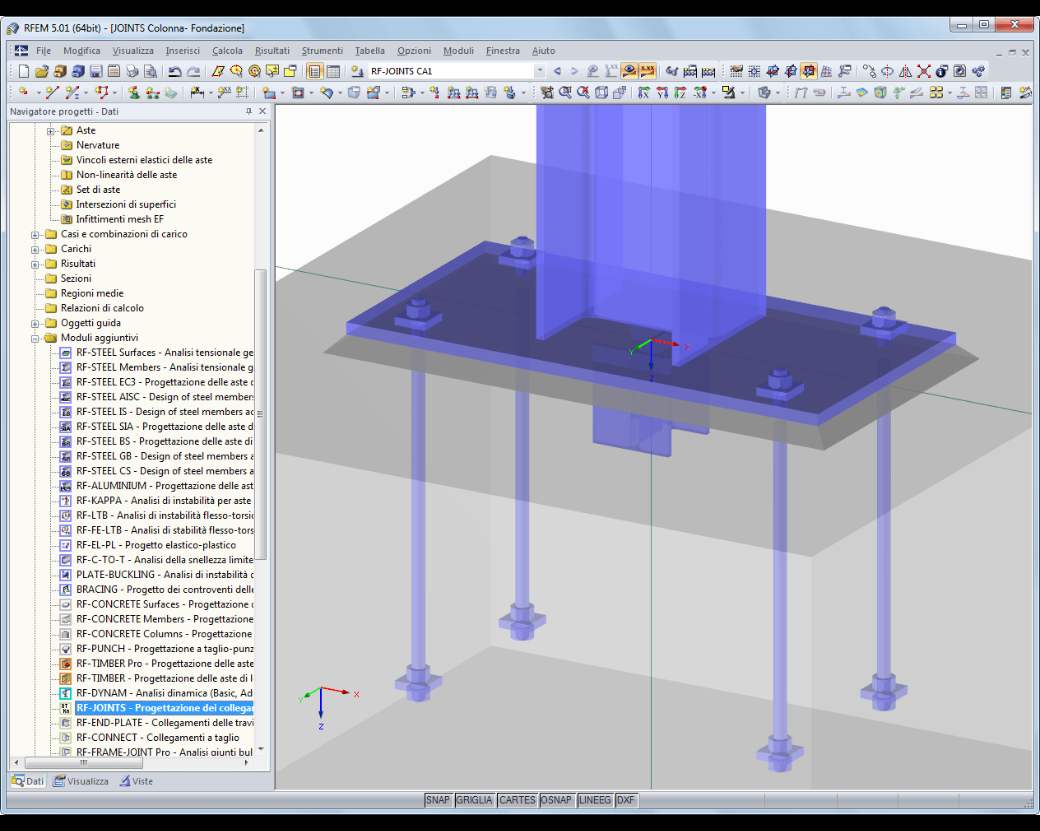Collapse the Moduli aggiuntivi folder
Screen dimensions: 1040x831
(x=35, y=338)
